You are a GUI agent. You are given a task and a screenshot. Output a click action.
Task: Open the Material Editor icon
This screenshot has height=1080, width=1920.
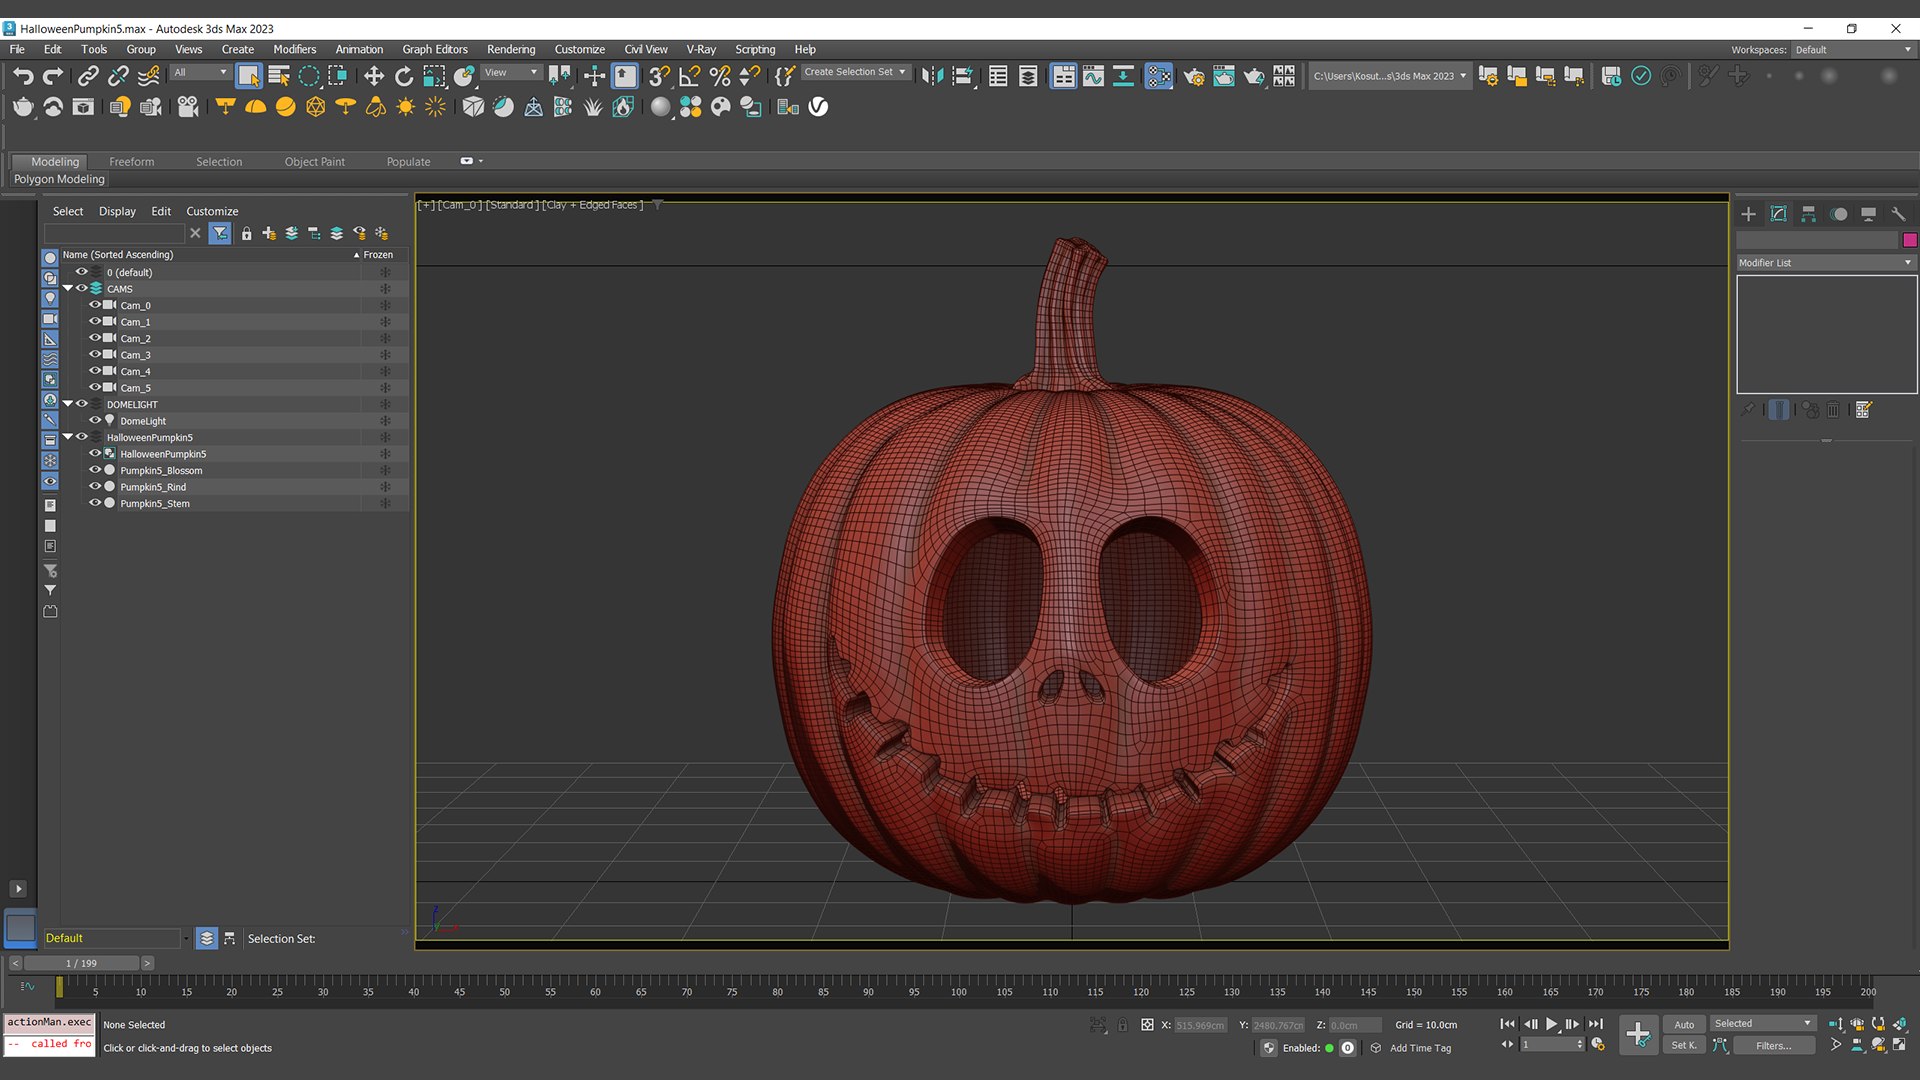point(1159,76)
